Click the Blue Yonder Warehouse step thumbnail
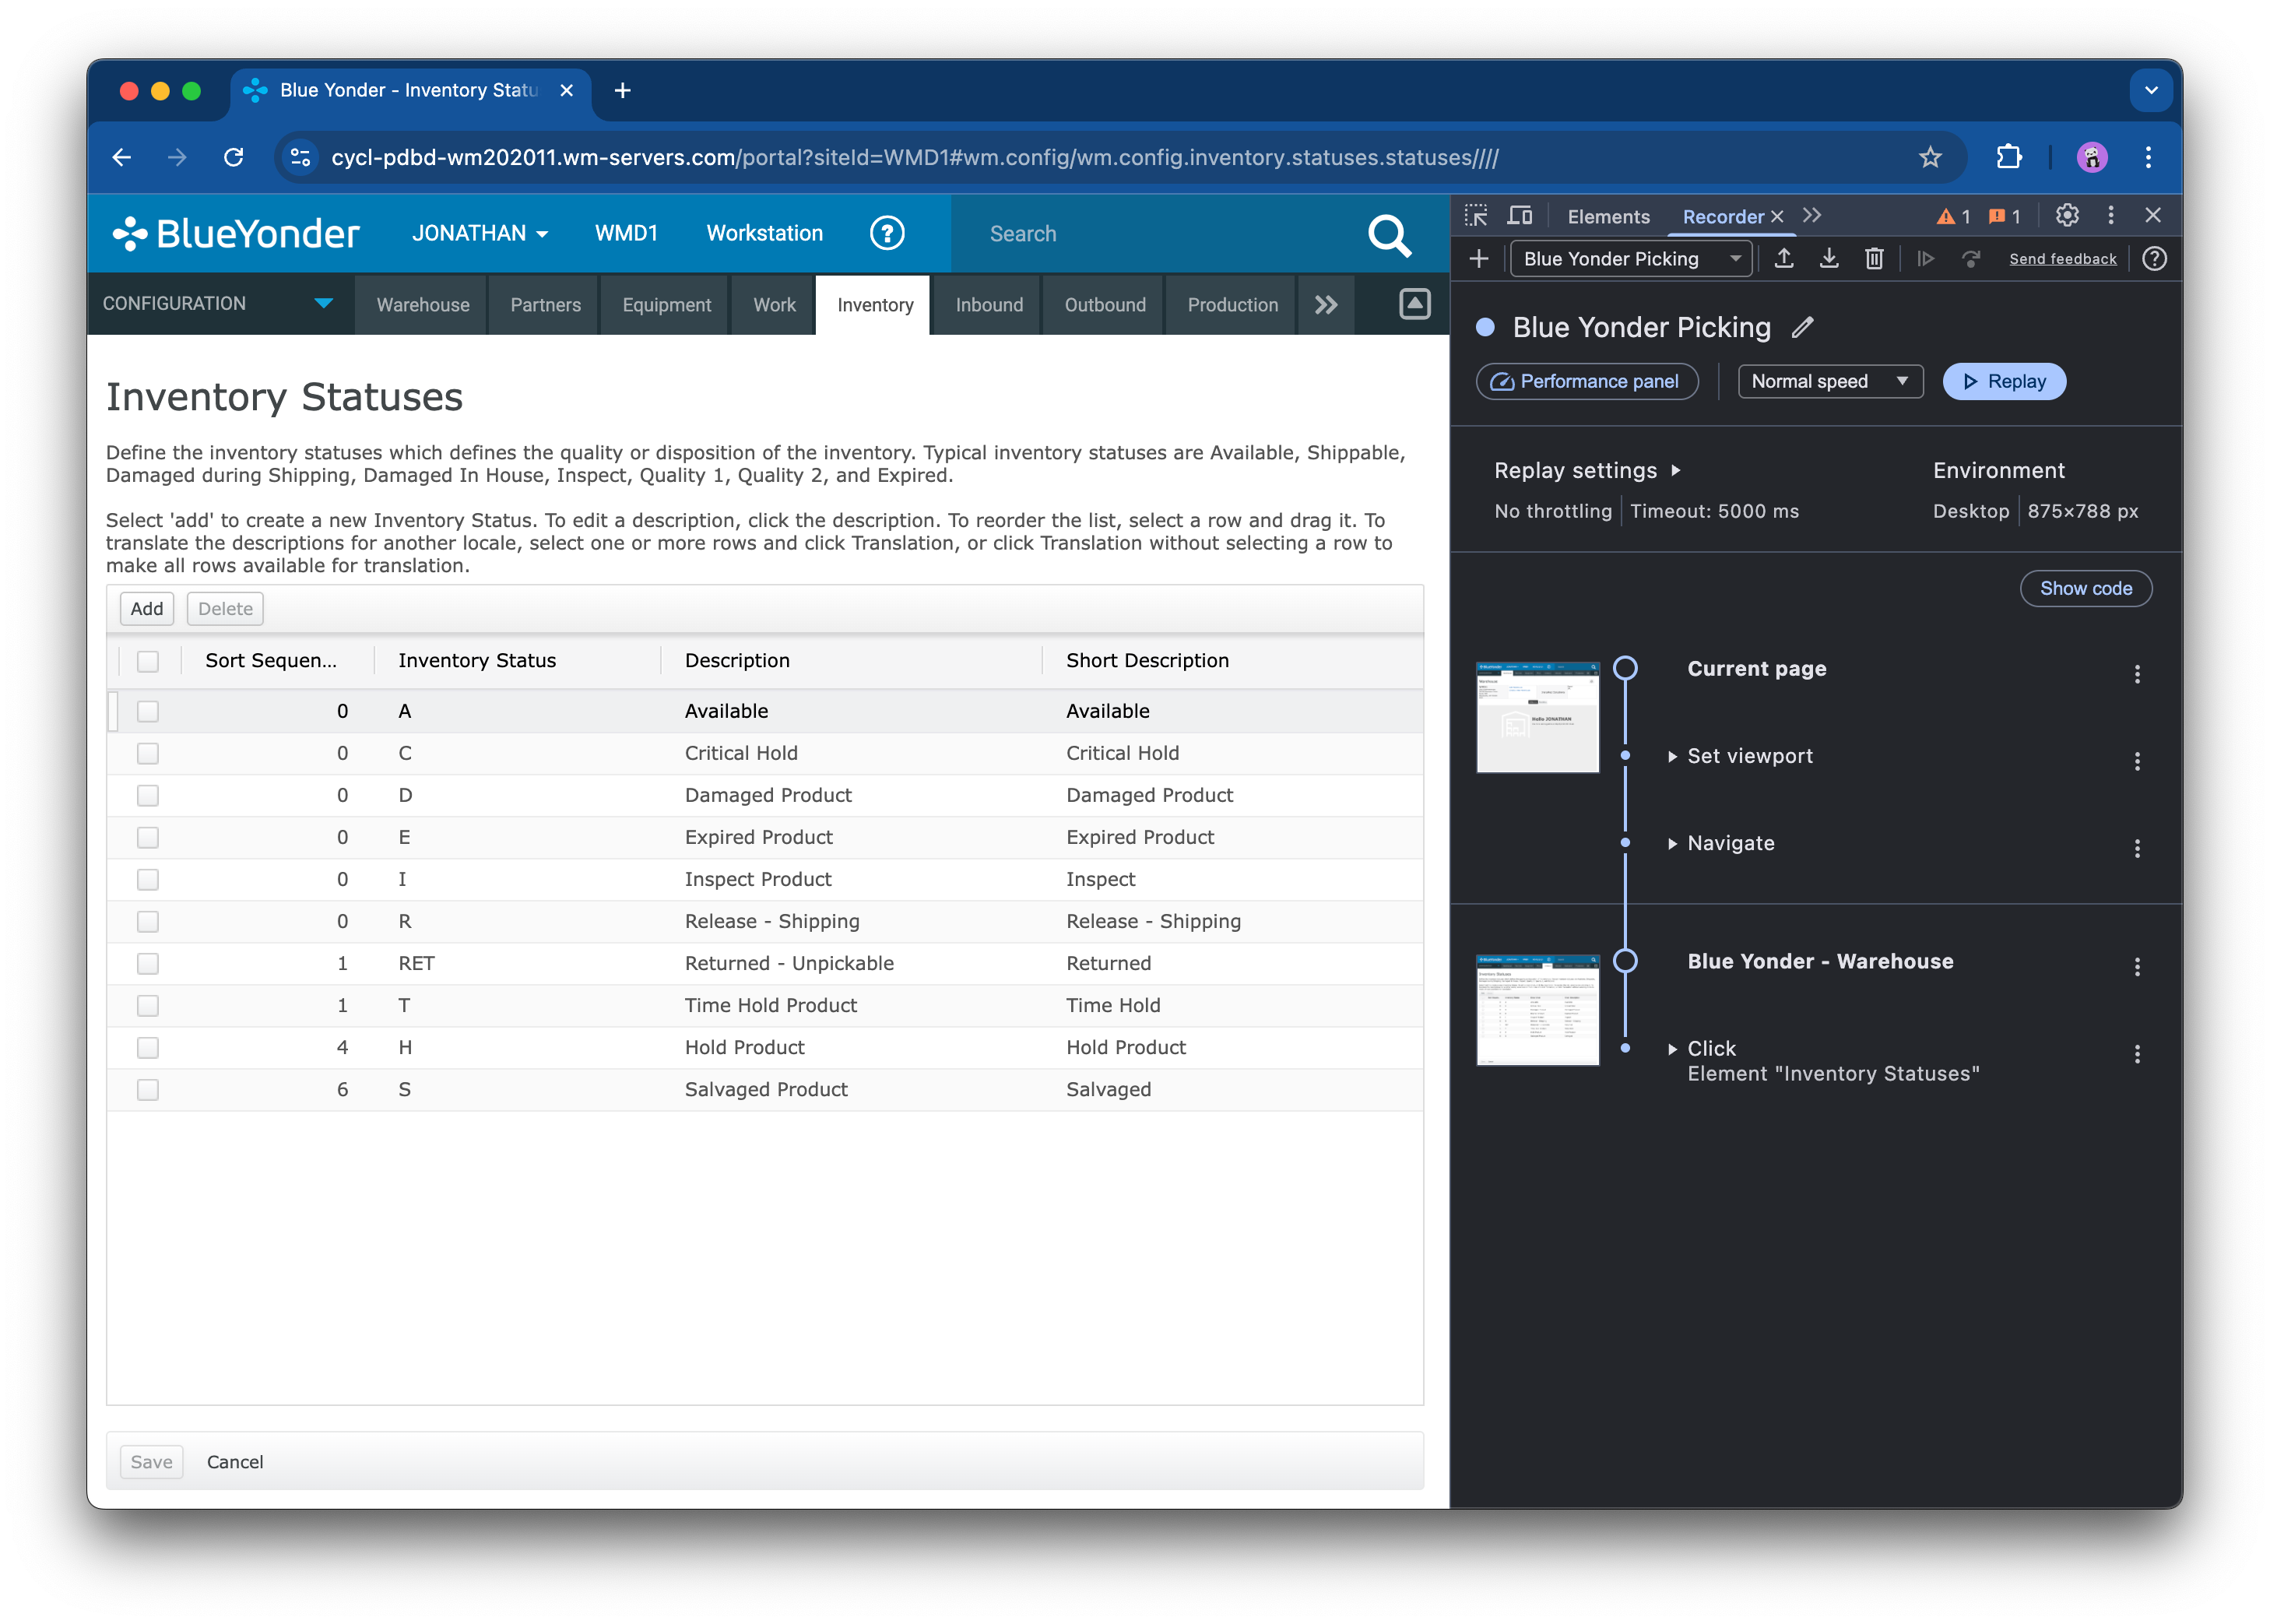 point(1537,1010)
